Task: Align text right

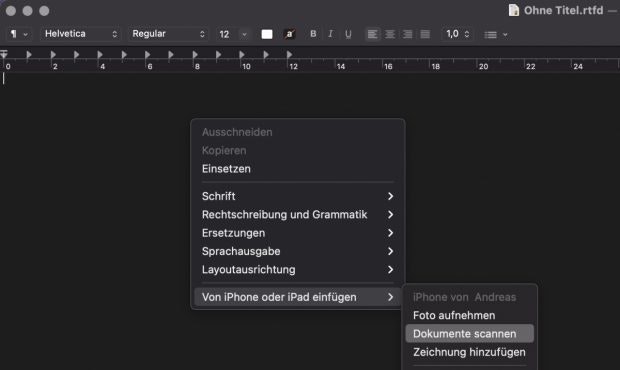Action: (x=407, y=34)
